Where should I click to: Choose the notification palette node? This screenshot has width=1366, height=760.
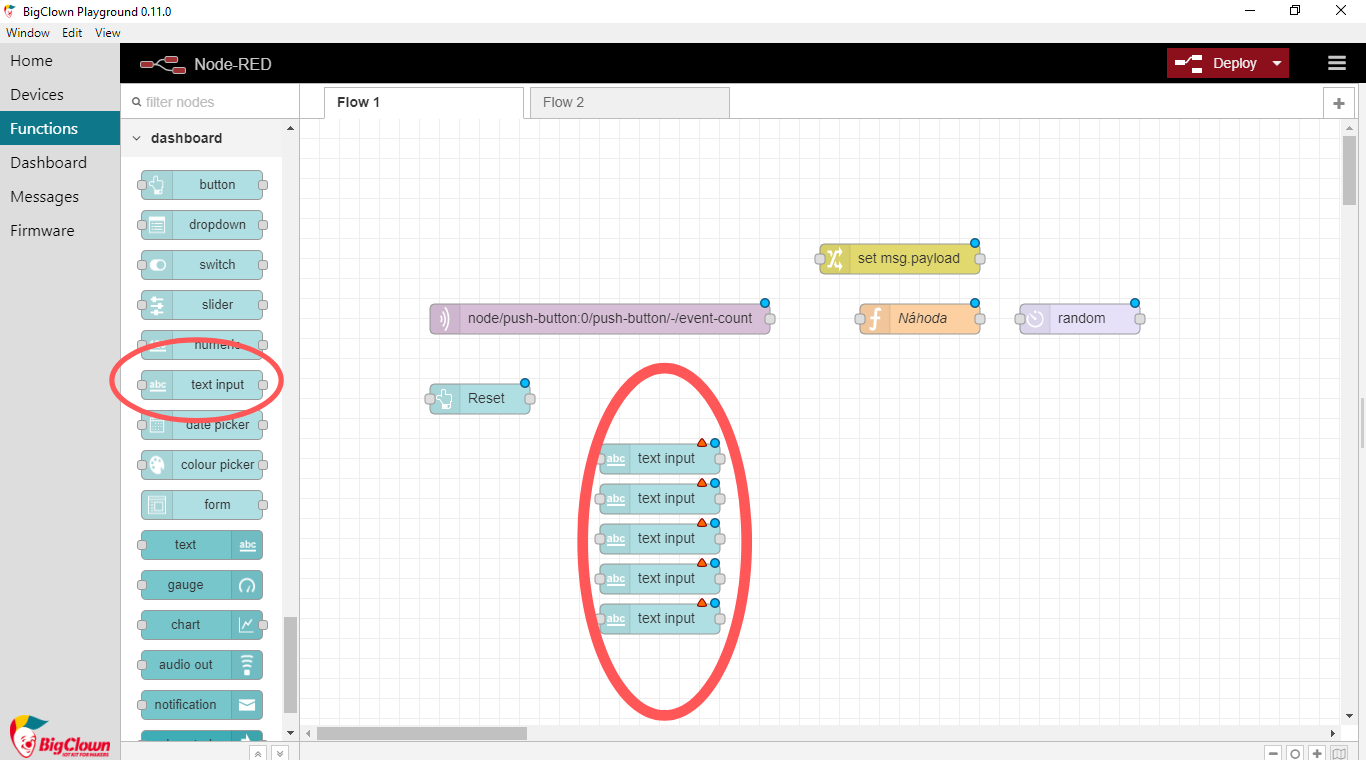[x=202, y=705]
